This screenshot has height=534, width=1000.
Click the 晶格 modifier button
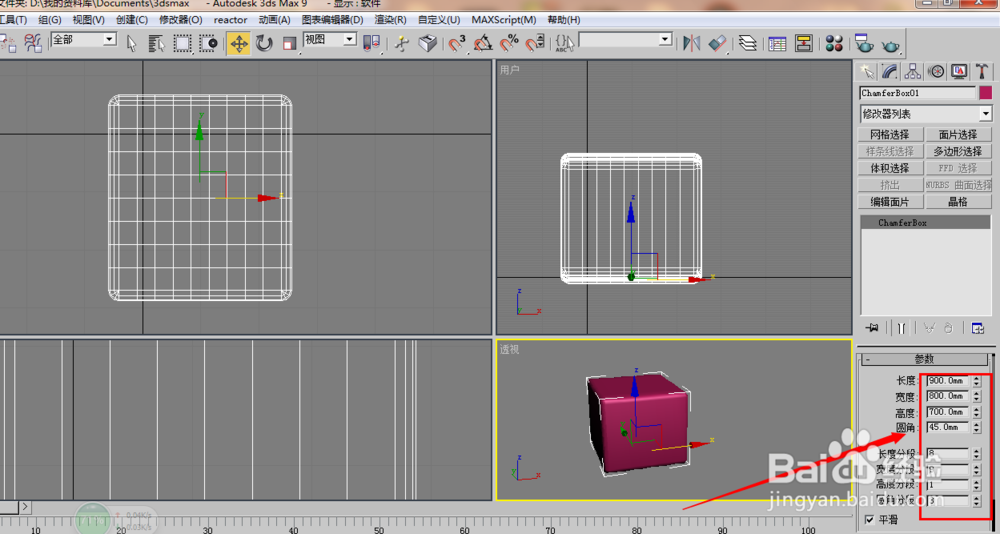[958, 202]
